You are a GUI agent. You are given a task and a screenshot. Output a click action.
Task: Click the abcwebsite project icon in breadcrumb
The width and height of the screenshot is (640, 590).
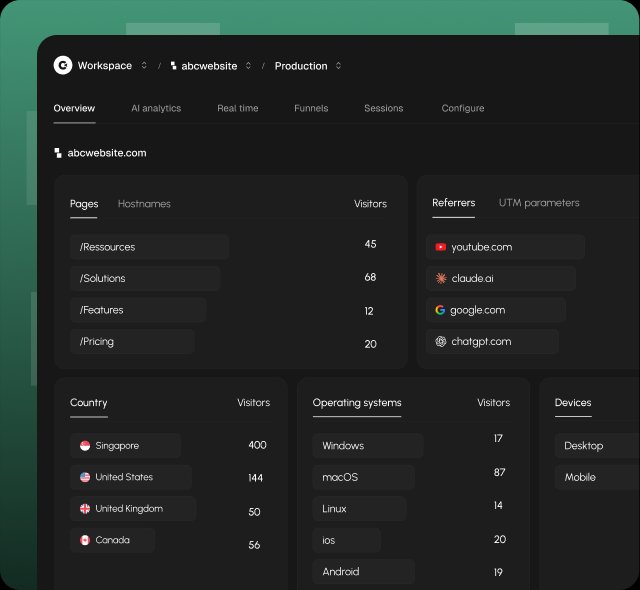[x=173, y=66]
